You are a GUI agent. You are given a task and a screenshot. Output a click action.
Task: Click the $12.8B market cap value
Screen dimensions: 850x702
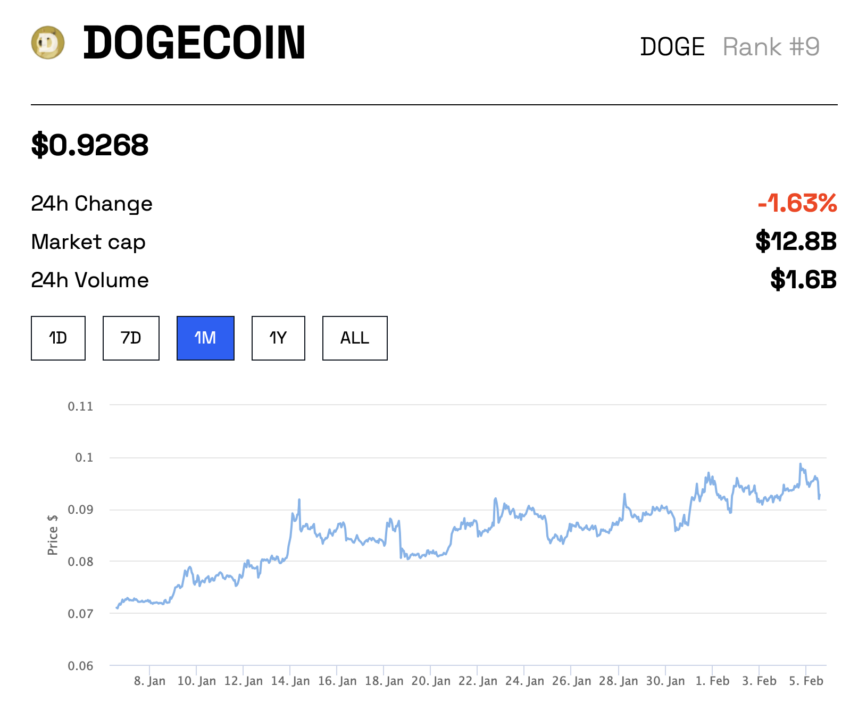(796, 241)
